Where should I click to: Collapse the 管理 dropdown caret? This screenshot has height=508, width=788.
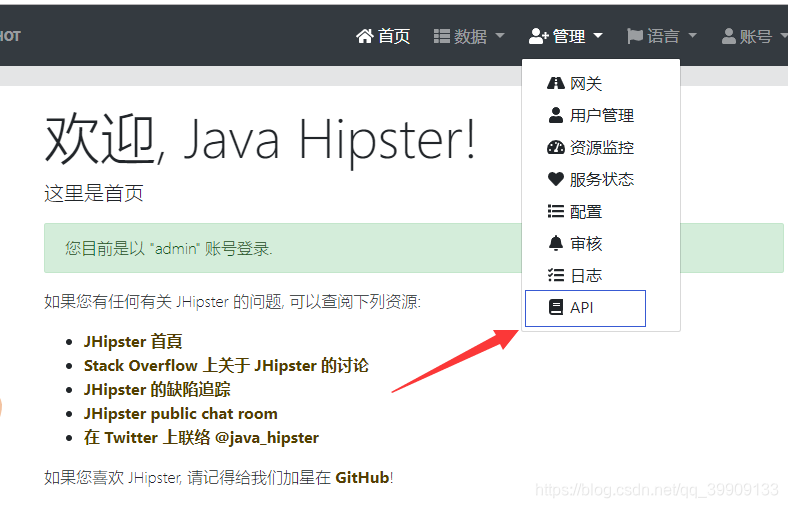tap(598, 36)
